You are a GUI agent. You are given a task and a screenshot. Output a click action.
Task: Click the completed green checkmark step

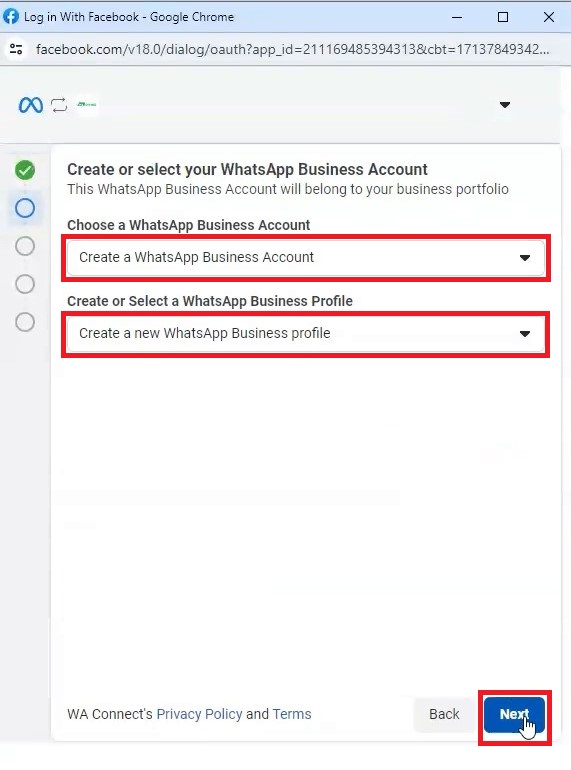pos(25,170)
